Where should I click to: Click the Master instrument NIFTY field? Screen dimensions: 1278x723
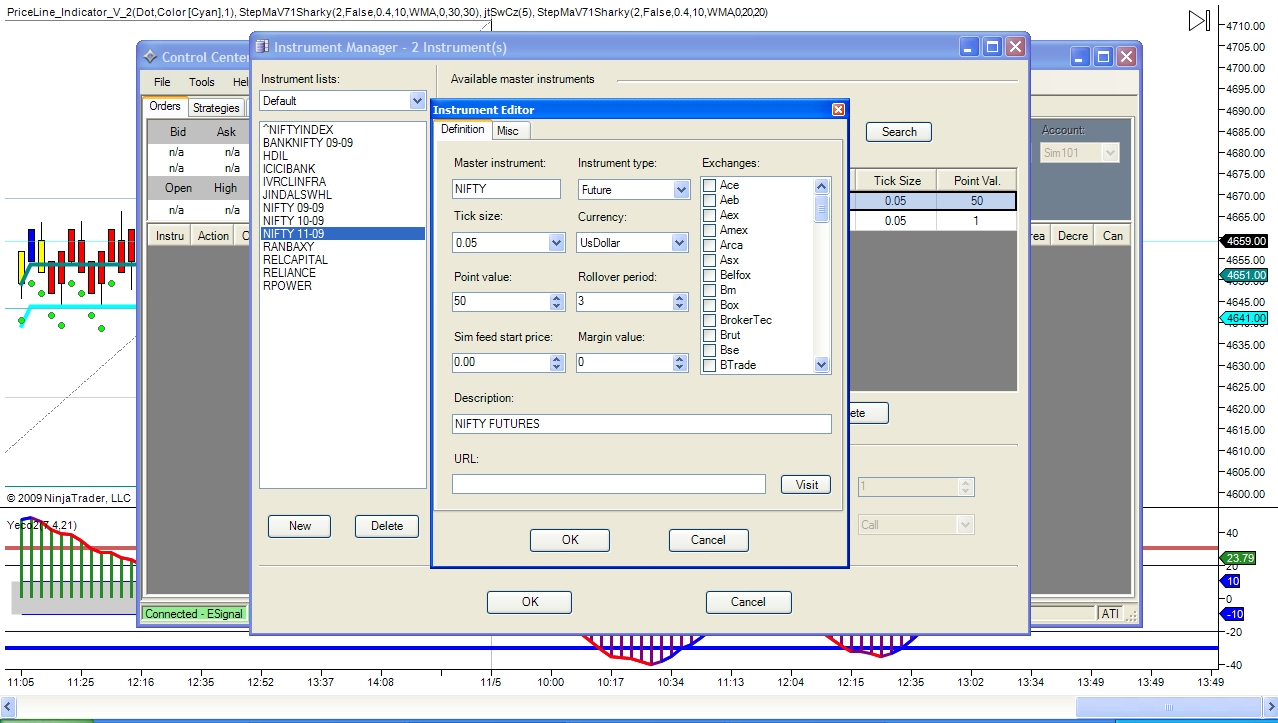point(506,188)
